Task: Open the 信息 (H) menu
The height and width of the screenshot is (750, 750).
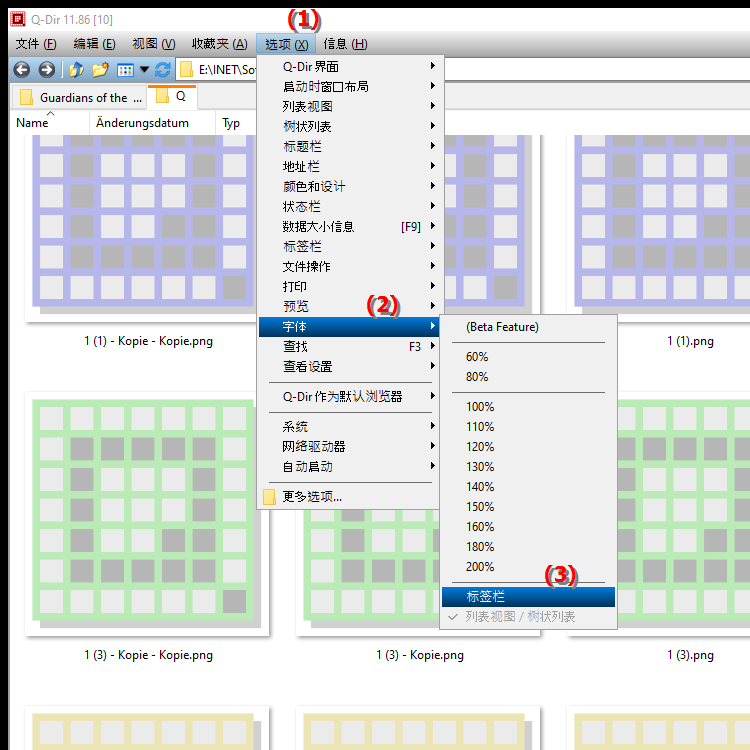Action: tap(345, 44)
